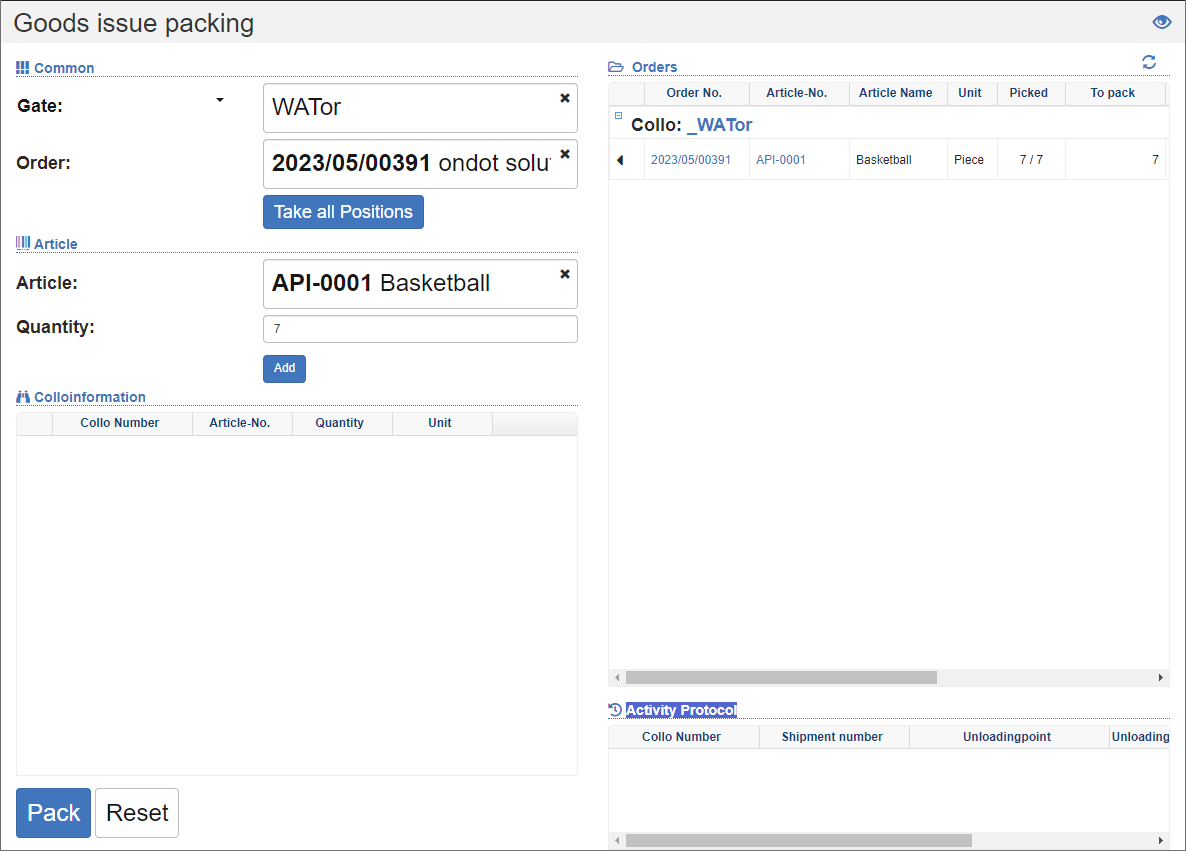
Task: Clear the Gate field with its X
Action: [565, 98]
